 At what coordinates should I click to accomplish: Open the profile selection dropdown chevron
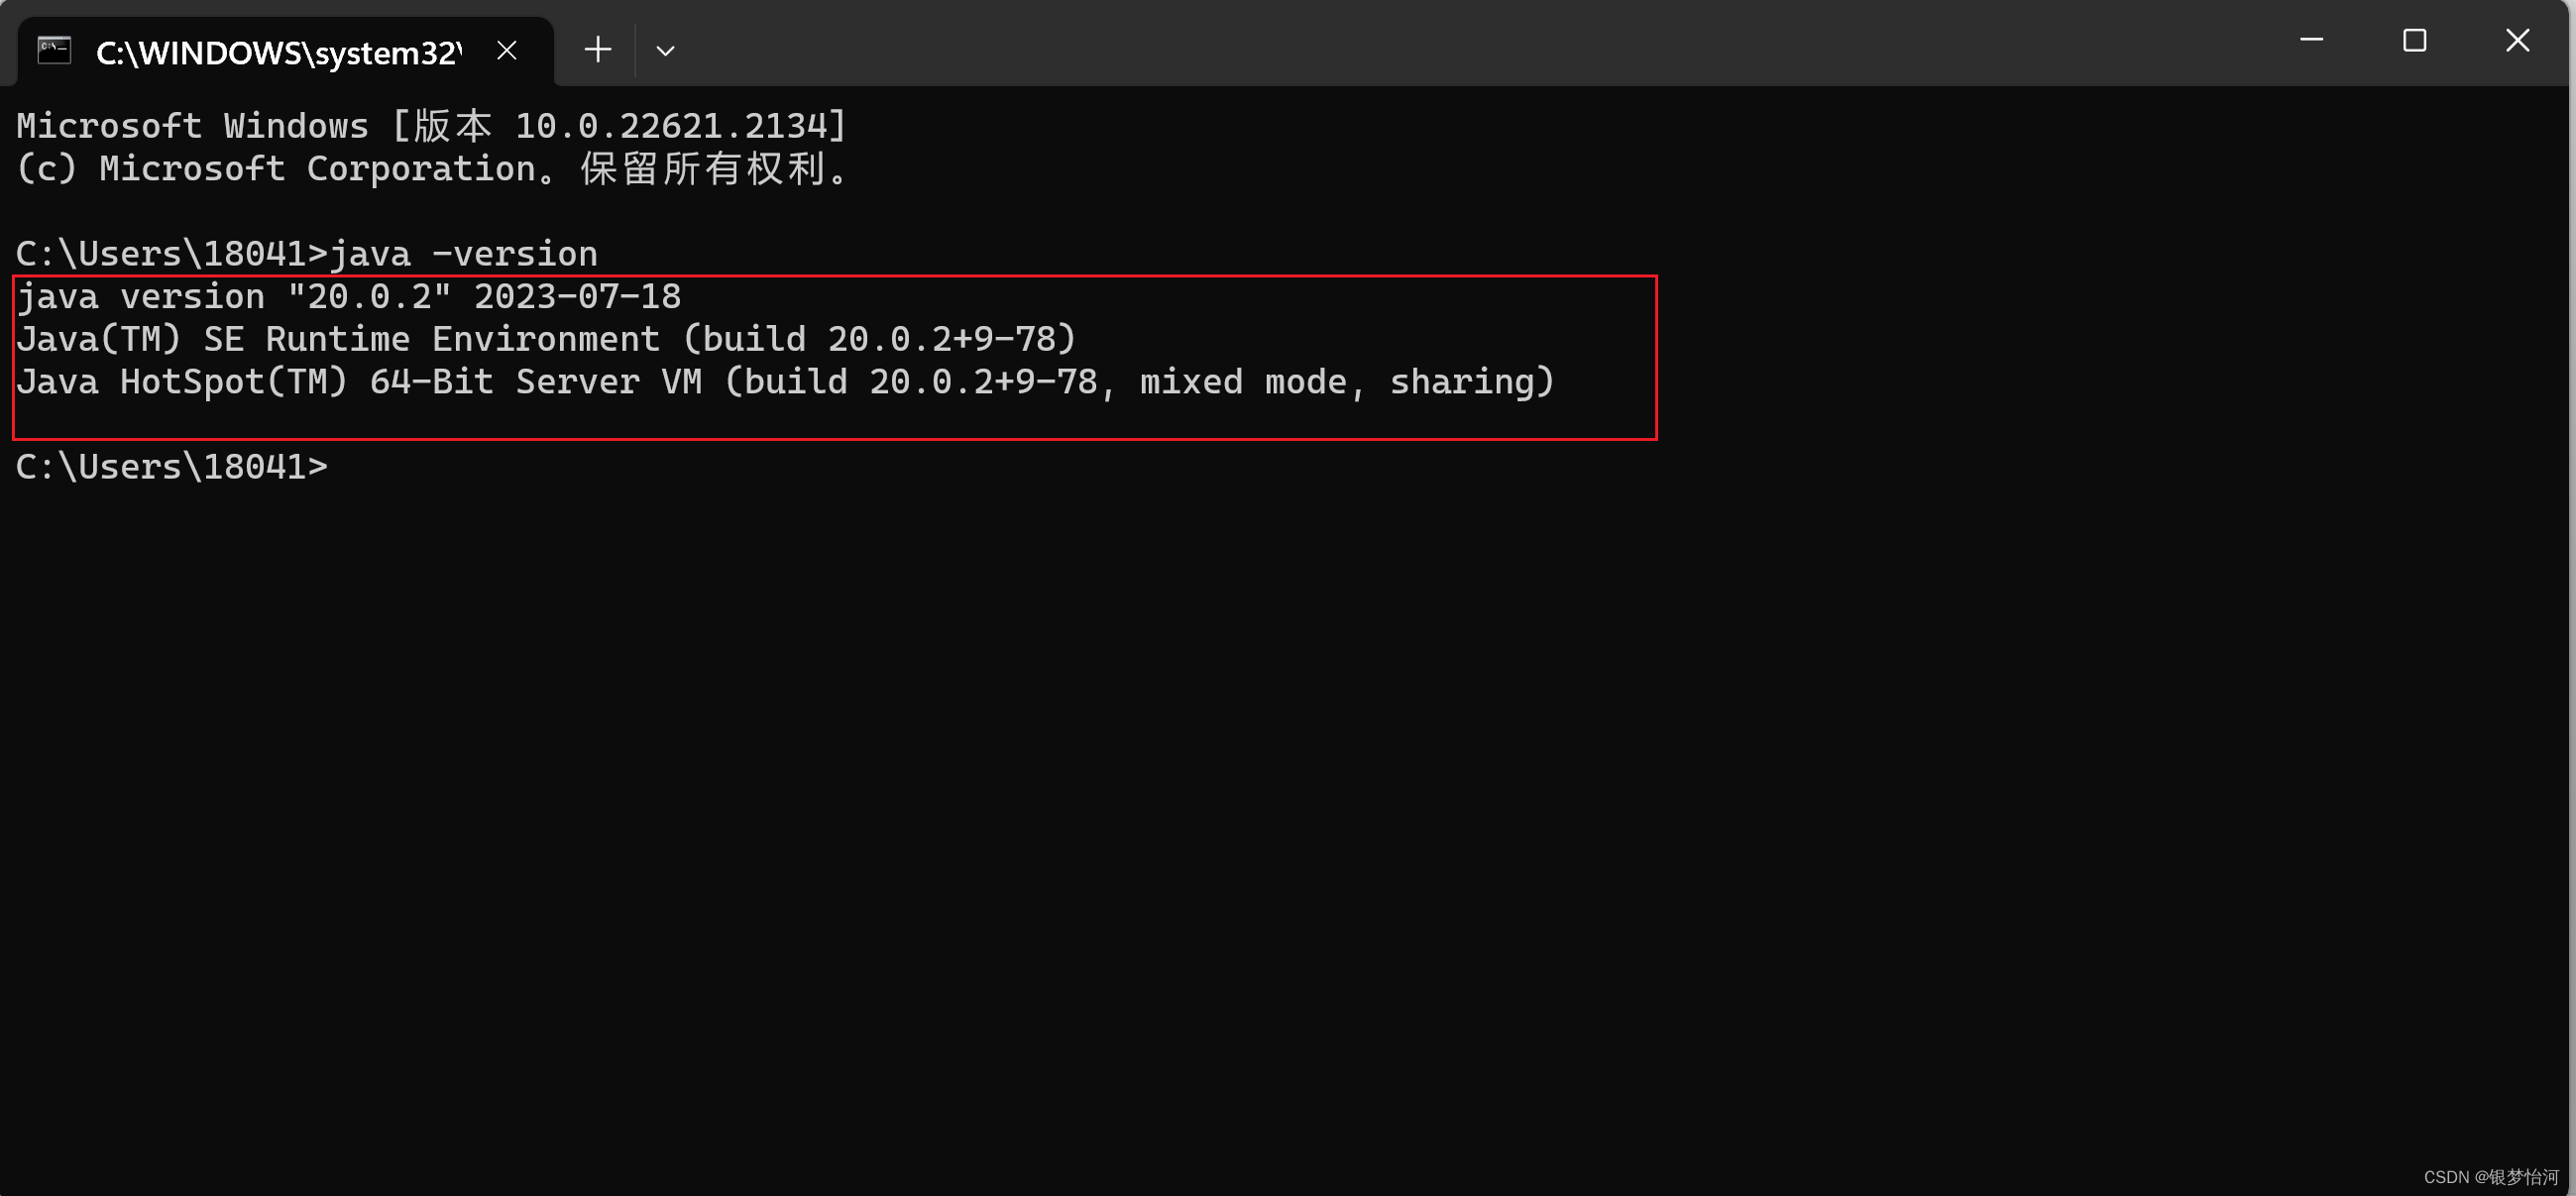click(666, 49)
